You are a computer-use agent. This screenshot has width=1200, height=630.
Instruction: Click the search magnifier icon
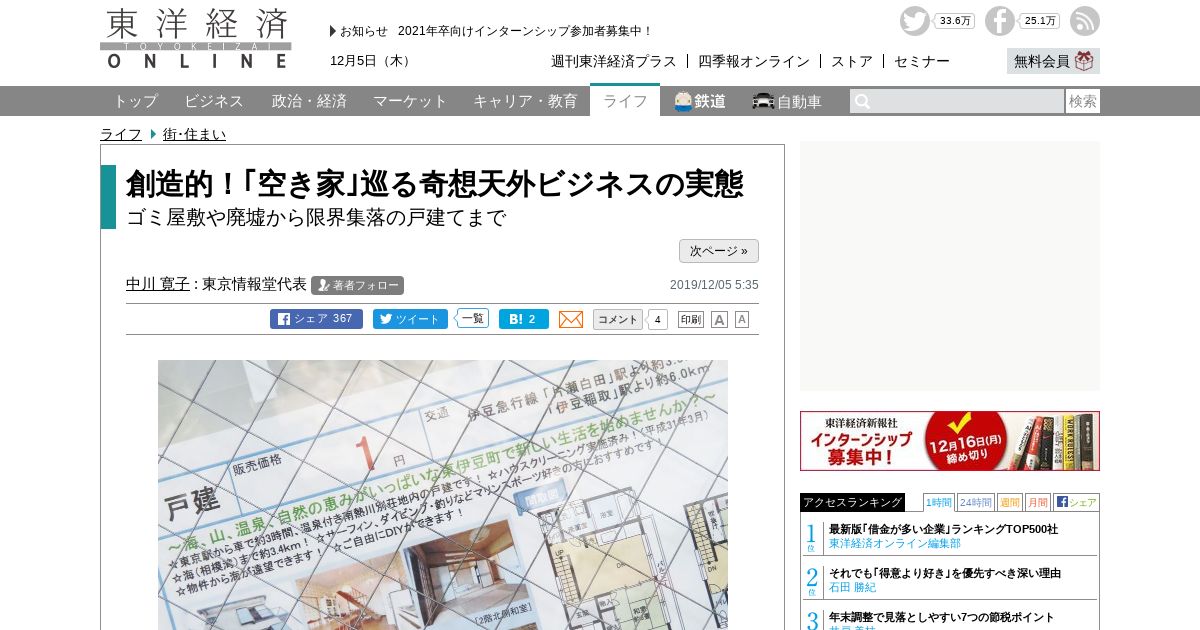point(862,101)
